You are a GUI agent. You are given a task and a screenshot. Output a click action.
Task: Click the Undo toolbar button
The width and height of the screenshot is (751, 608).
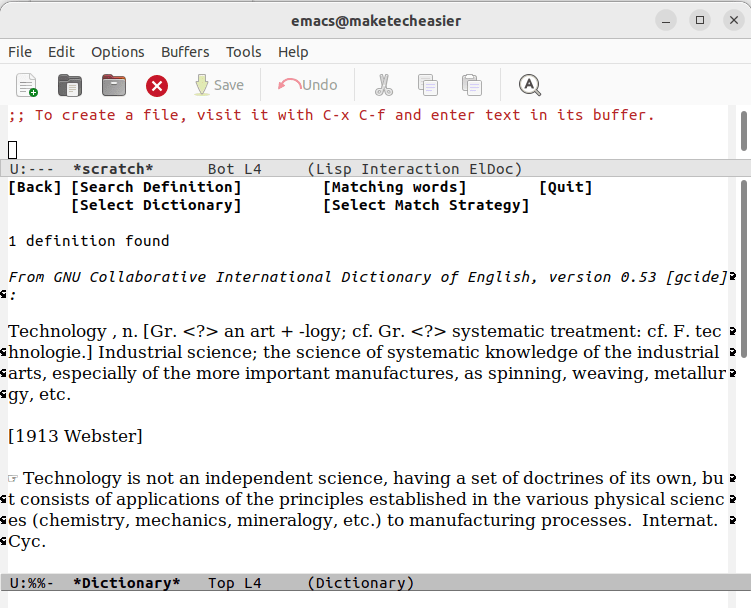(x=307, y=85)
